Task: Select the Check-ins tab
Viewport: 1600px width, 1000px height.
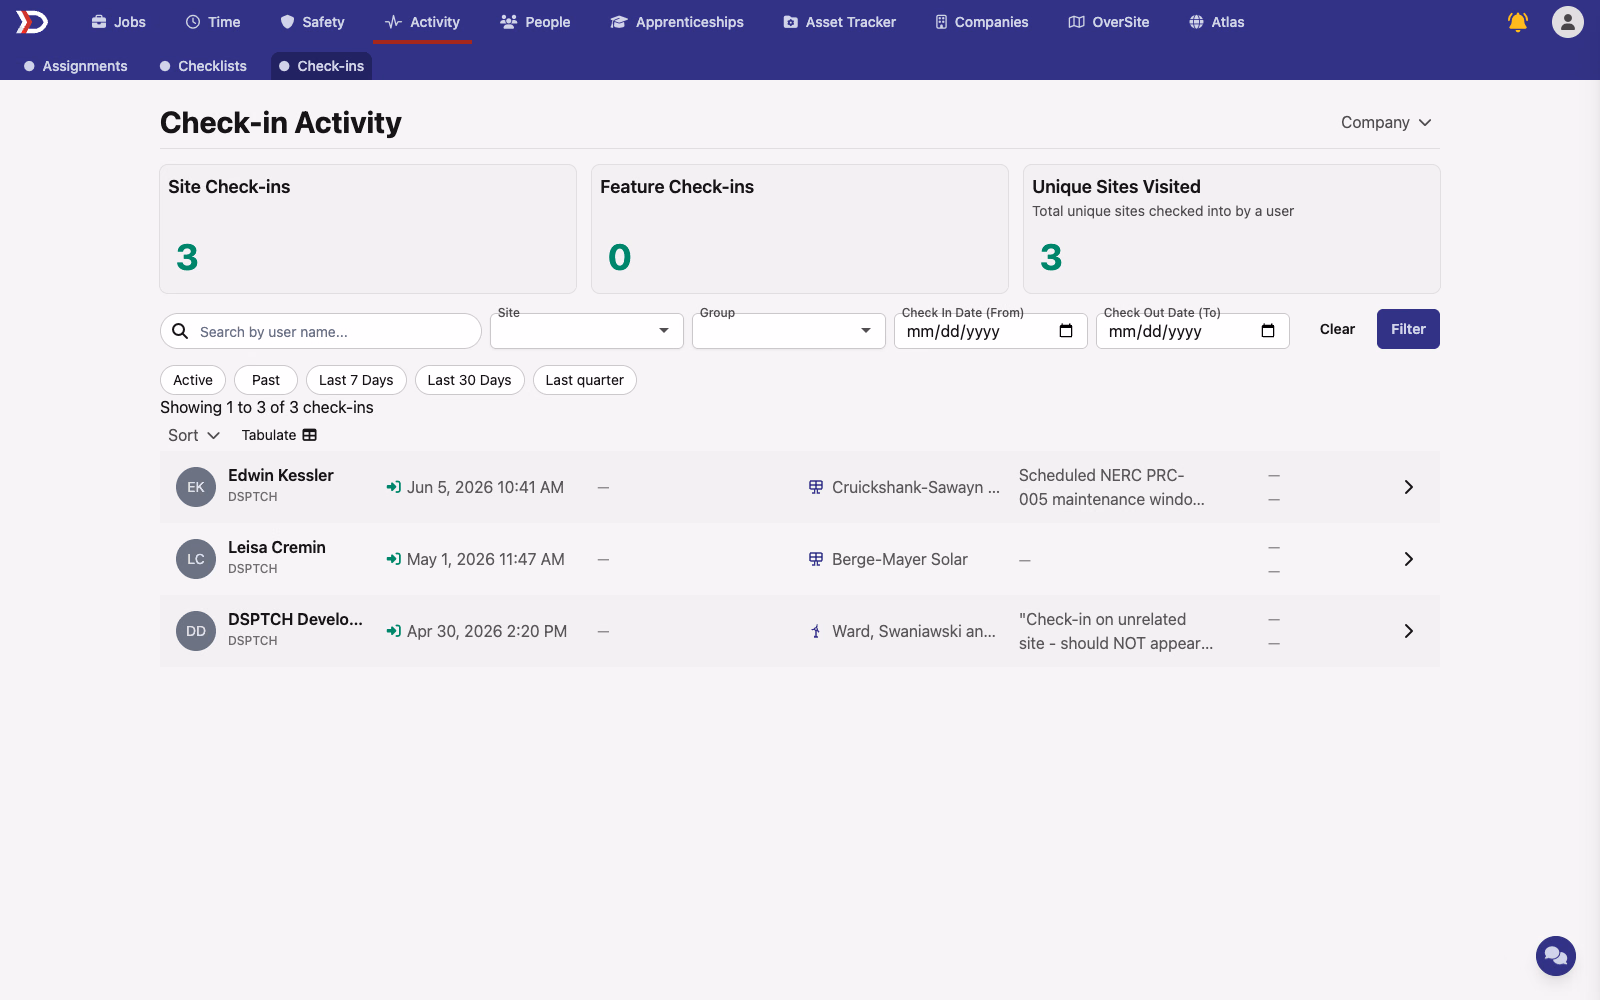Action: (x=321, y=66)
